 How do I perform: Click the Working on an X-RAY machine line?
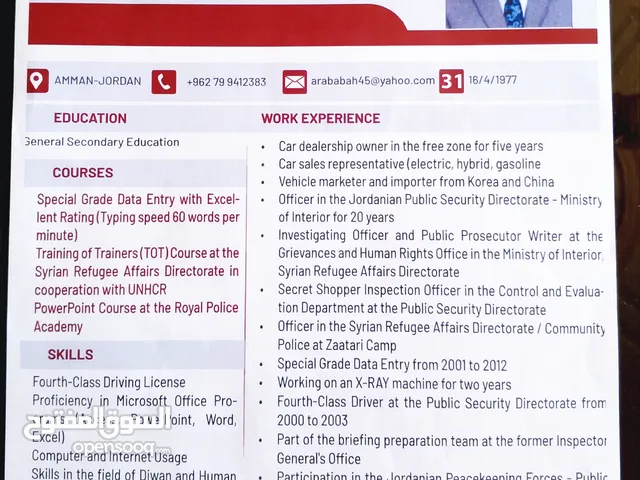click(x=394, y=384)
